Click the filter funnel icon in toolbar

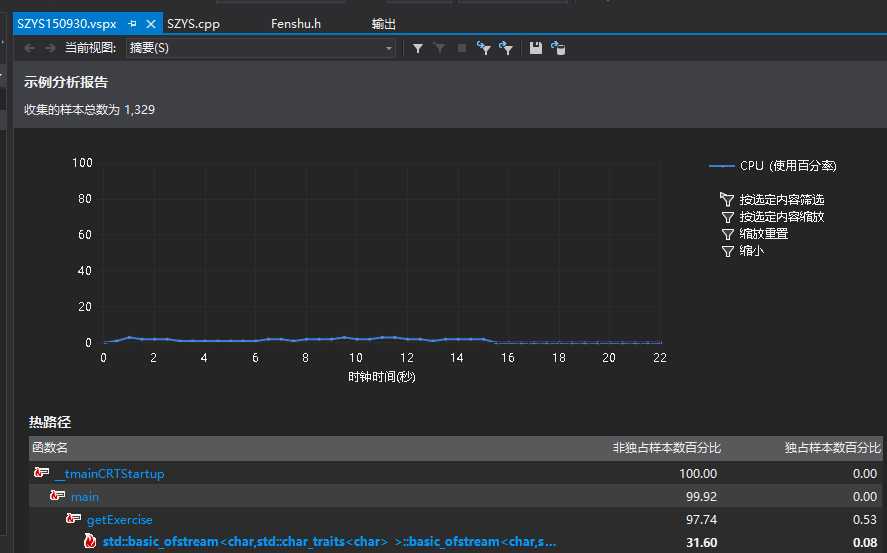pyautogui.click(x=418, y=48)
